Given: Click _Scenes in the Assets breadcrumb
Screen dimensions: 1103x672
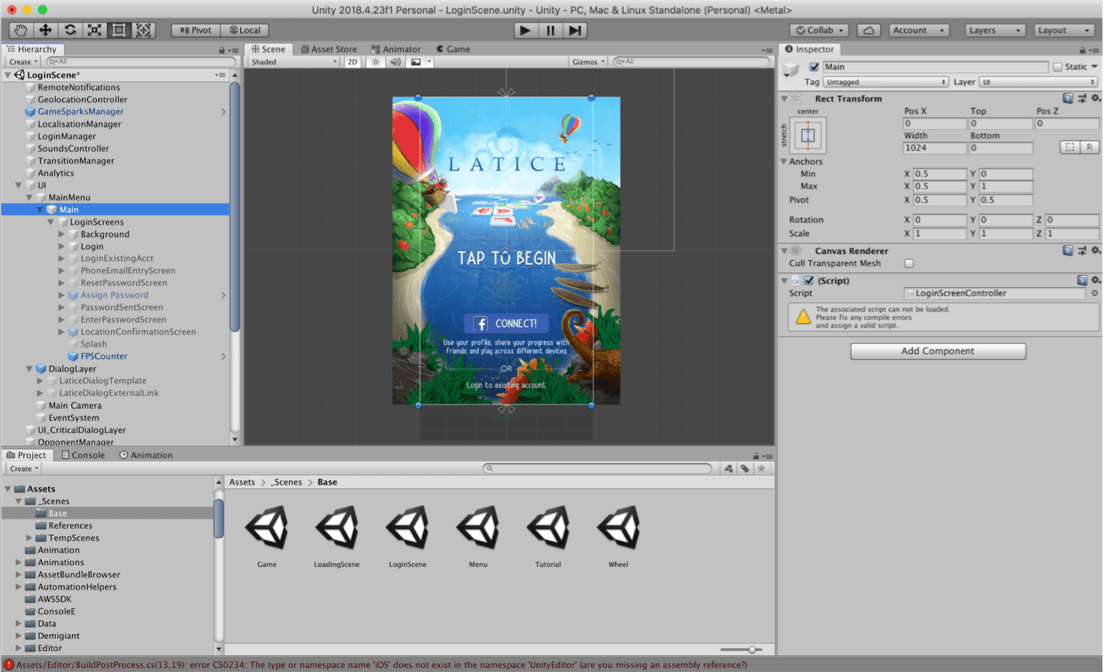Looking at the screenshot, I should [286, 482].
